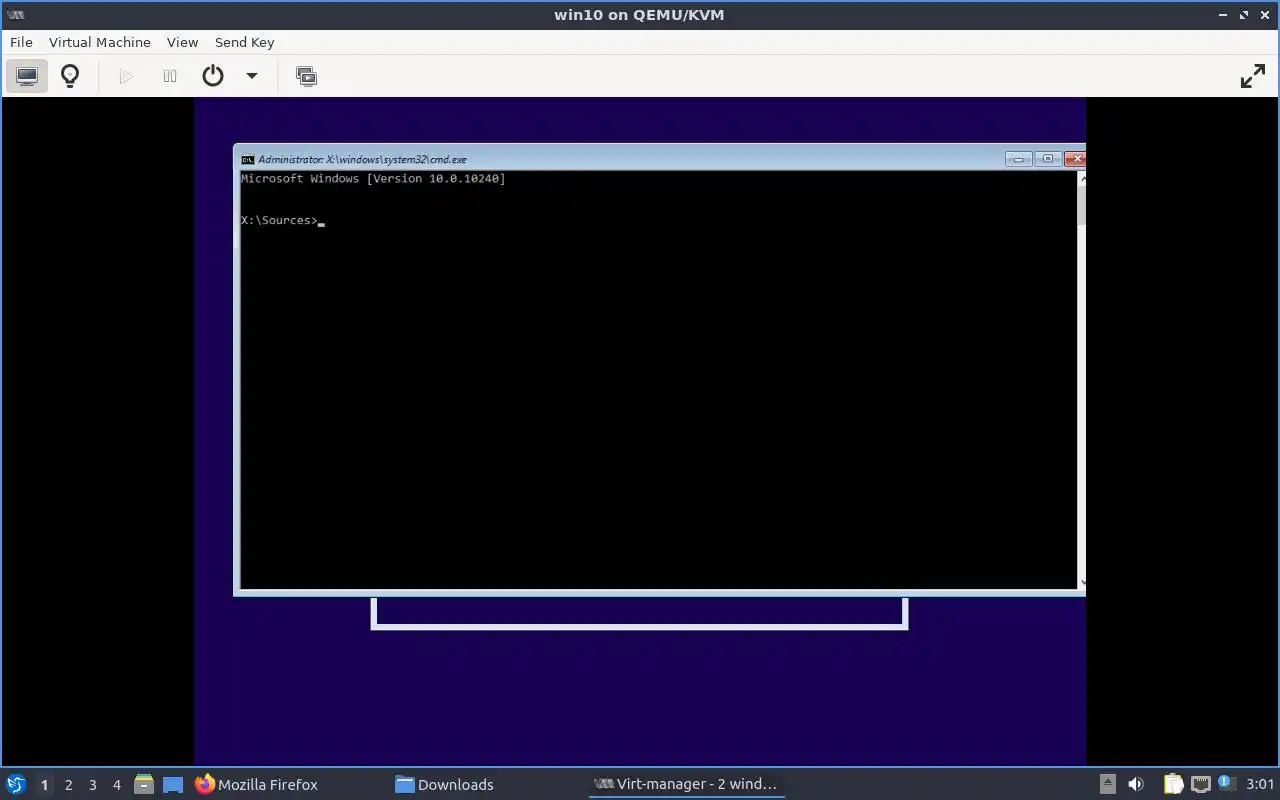1280x800 pixels.
Task: Switch to workspace 3
Action: pyautogui.click(x=93, y=785)
